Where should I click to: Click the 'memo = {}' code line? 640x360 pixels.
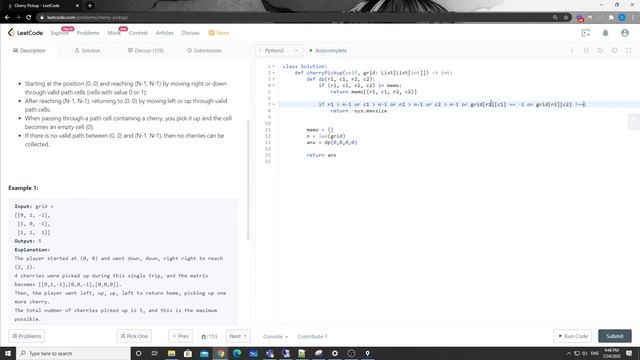coord(320,130)
